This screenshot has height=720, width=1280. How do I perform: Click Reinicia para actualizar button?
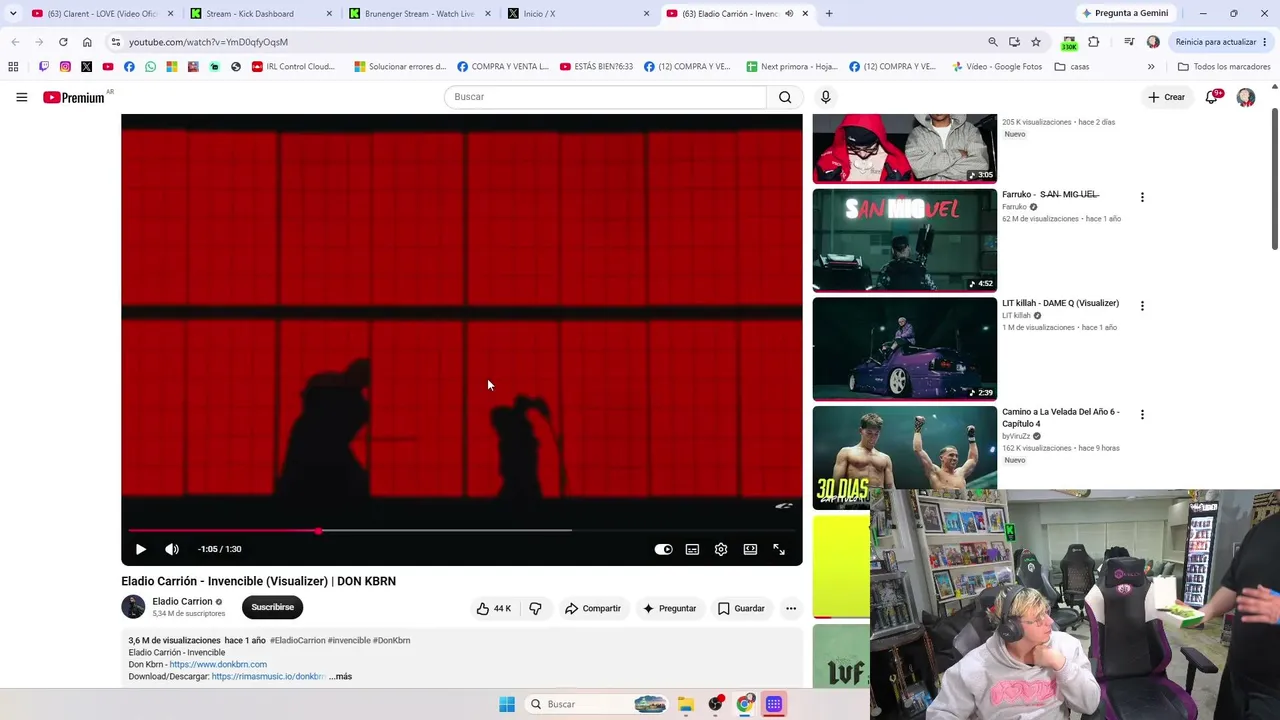click(x=1222, y=42)
